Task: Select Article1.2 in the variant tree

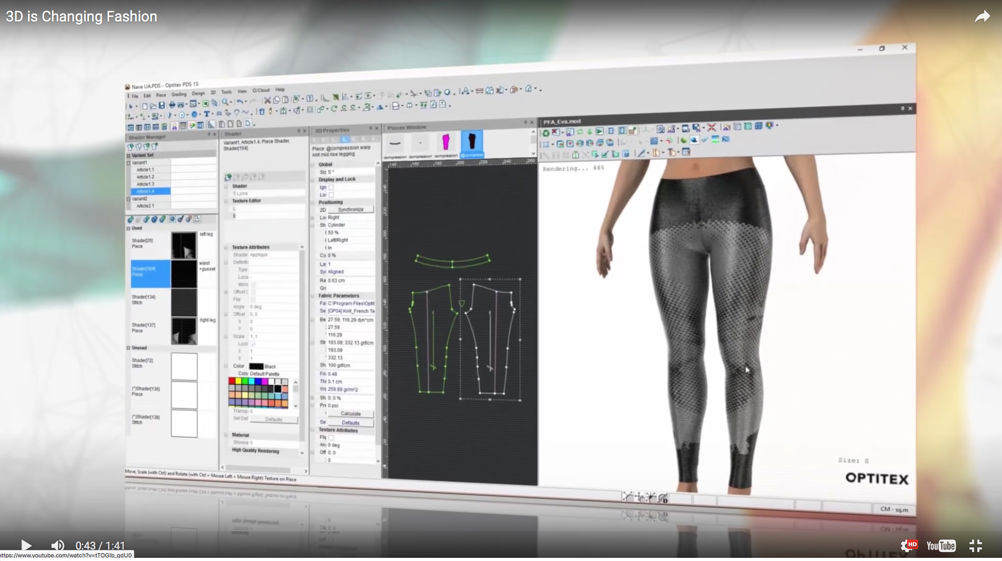Action: [145, 177]
